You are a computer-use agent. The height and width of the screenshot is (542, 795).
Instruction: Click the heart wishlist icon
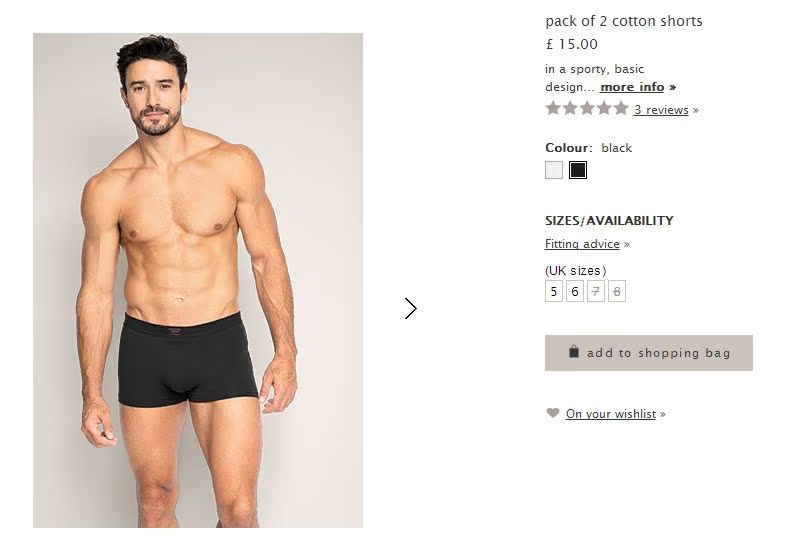point(553,413)
